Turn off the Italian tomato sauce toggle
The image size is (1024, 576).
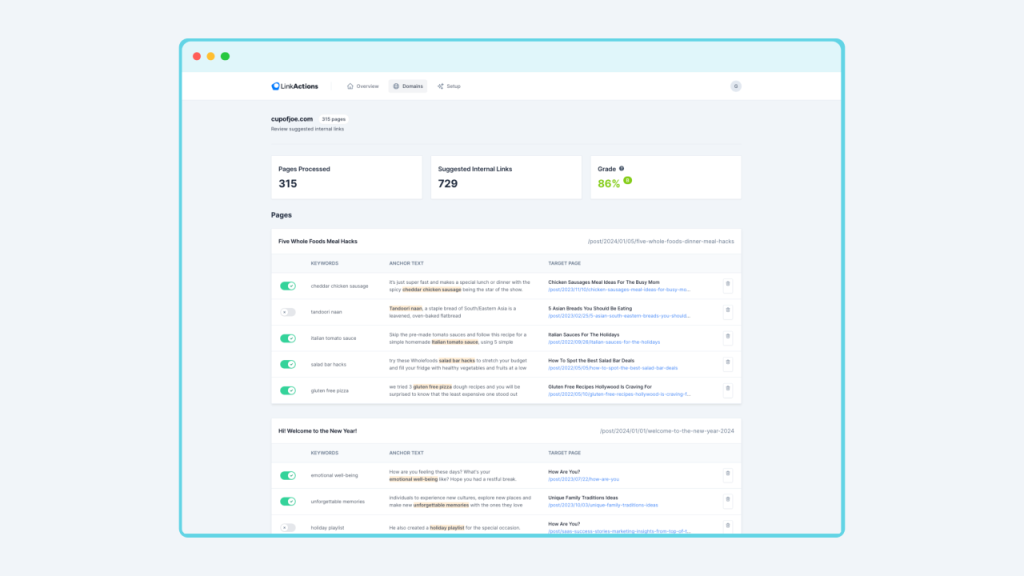[288, 338]
